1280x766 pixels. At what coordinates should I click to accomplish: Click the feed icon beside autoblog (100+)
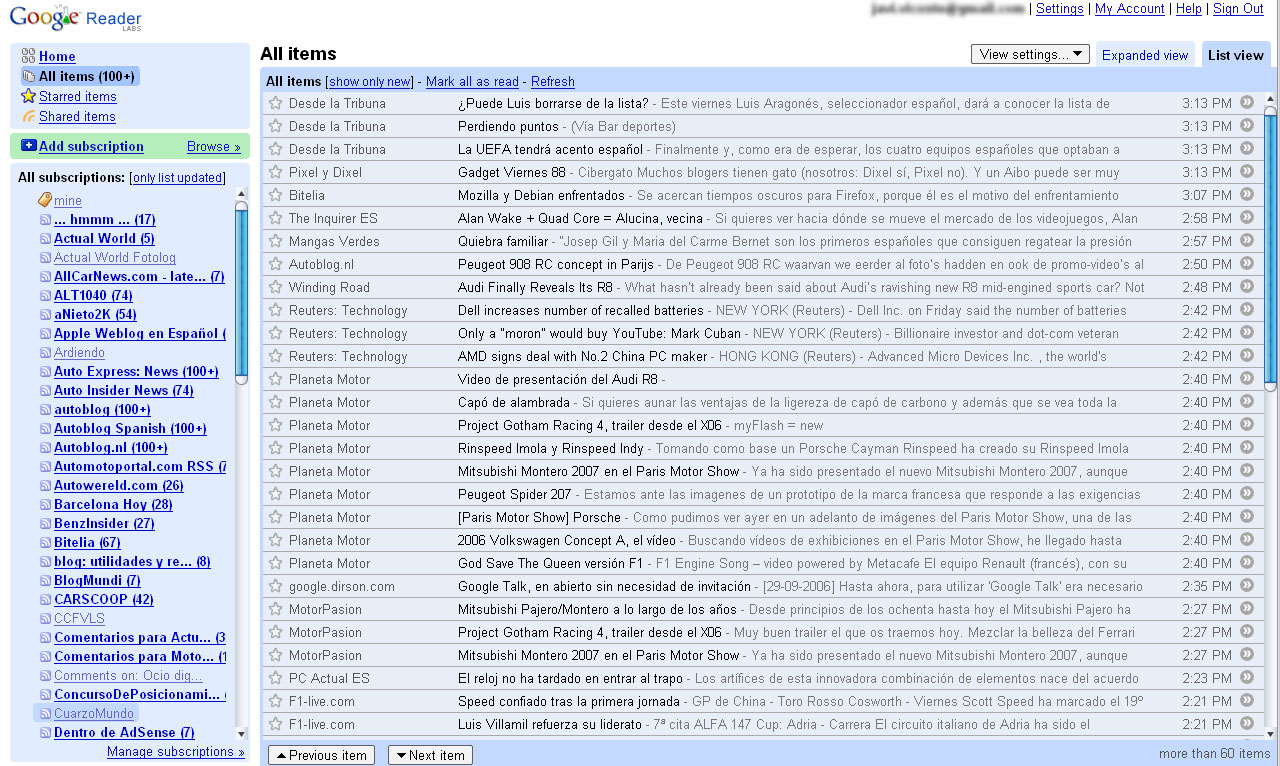45,409
